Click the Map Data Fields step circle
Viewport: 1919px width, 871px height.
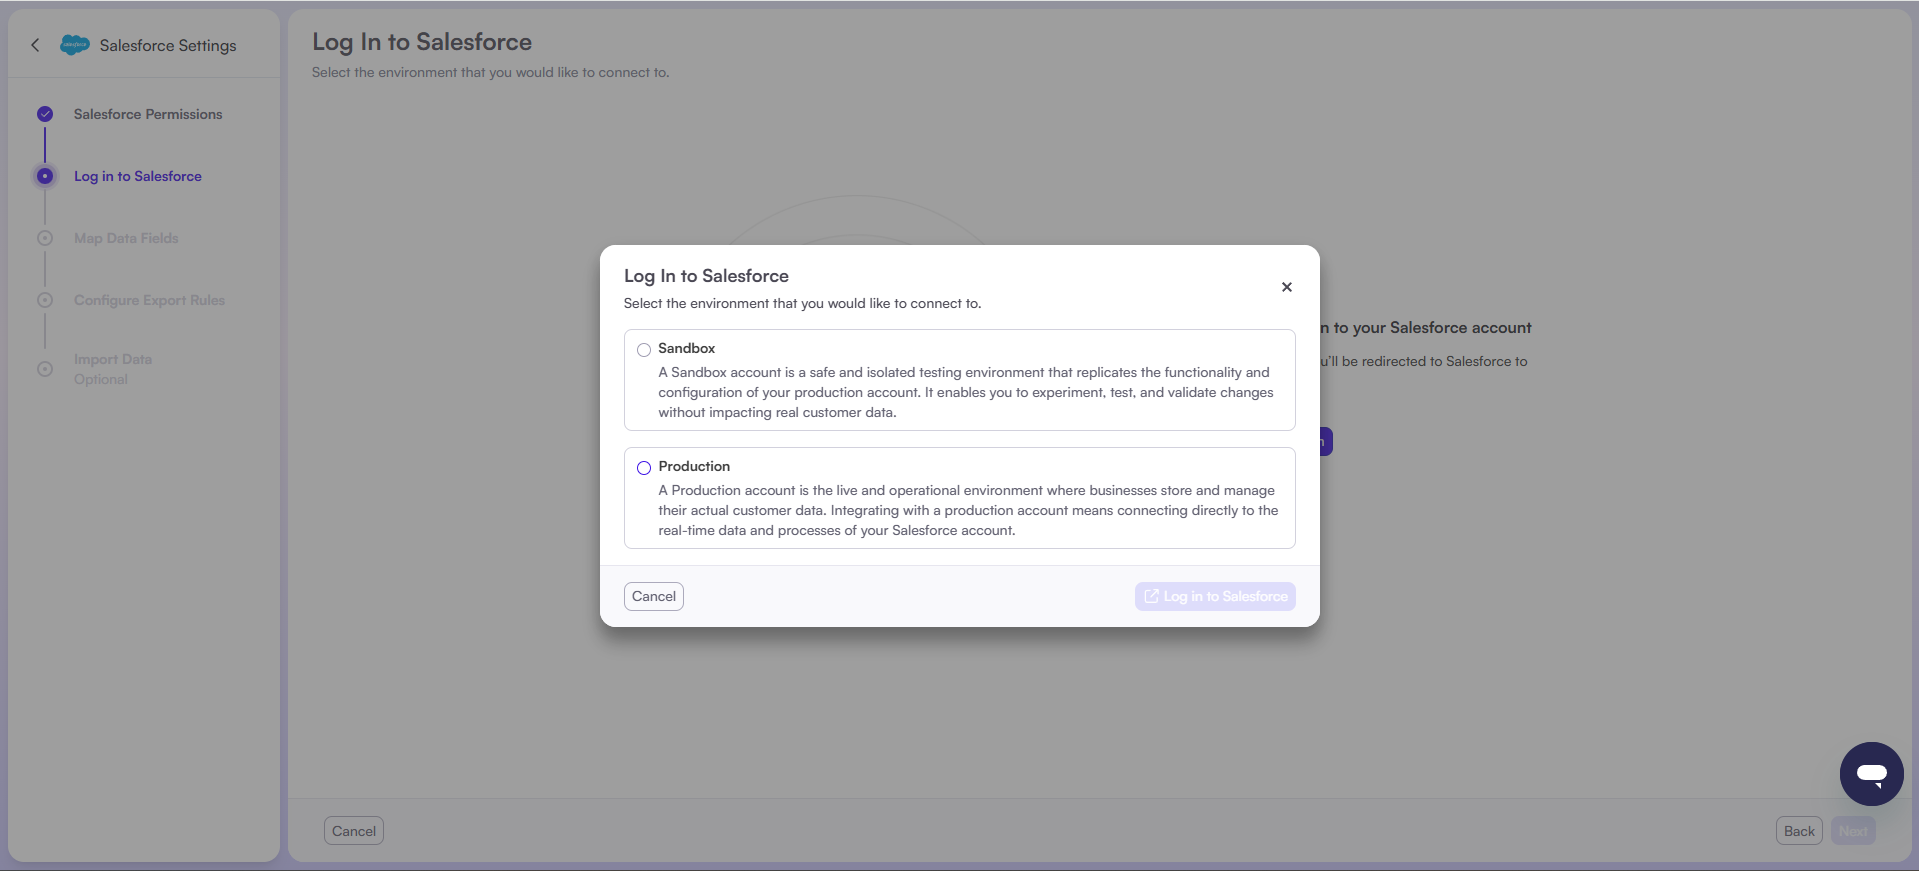pyautogui.click(x=45, y=238)
